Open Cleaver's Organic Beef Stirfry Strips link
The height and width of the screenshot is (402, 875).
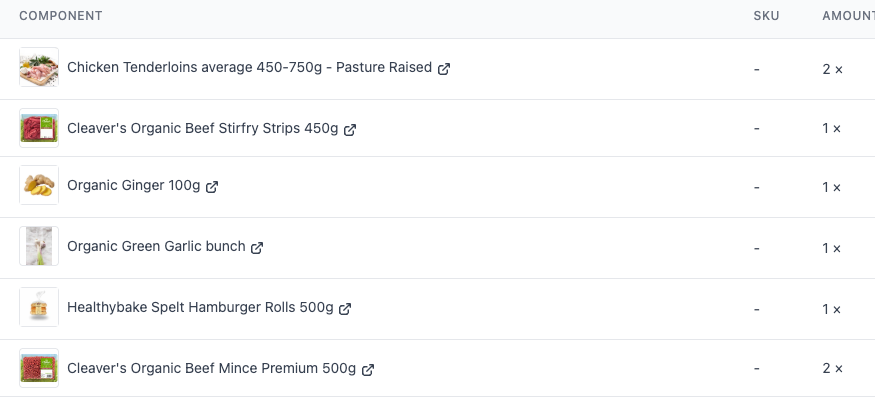[x=203, y=128]
